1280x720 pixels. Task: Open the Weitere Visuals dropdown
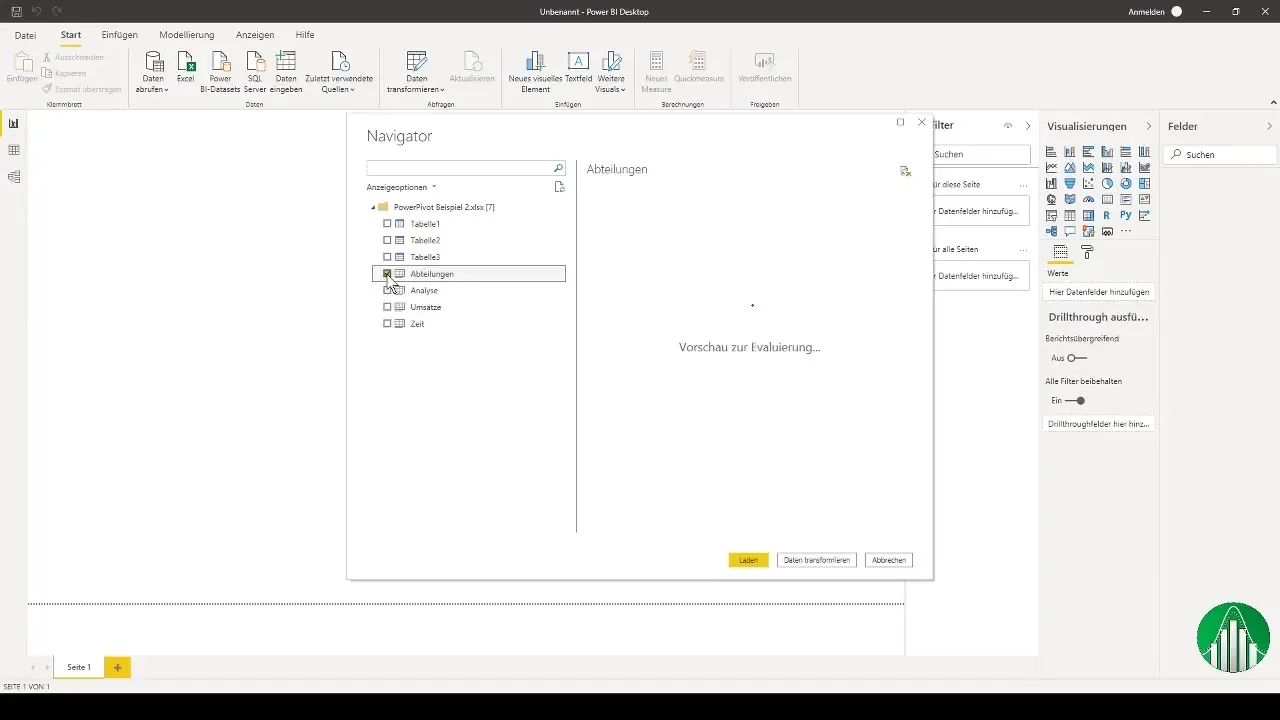coord(611,72)
